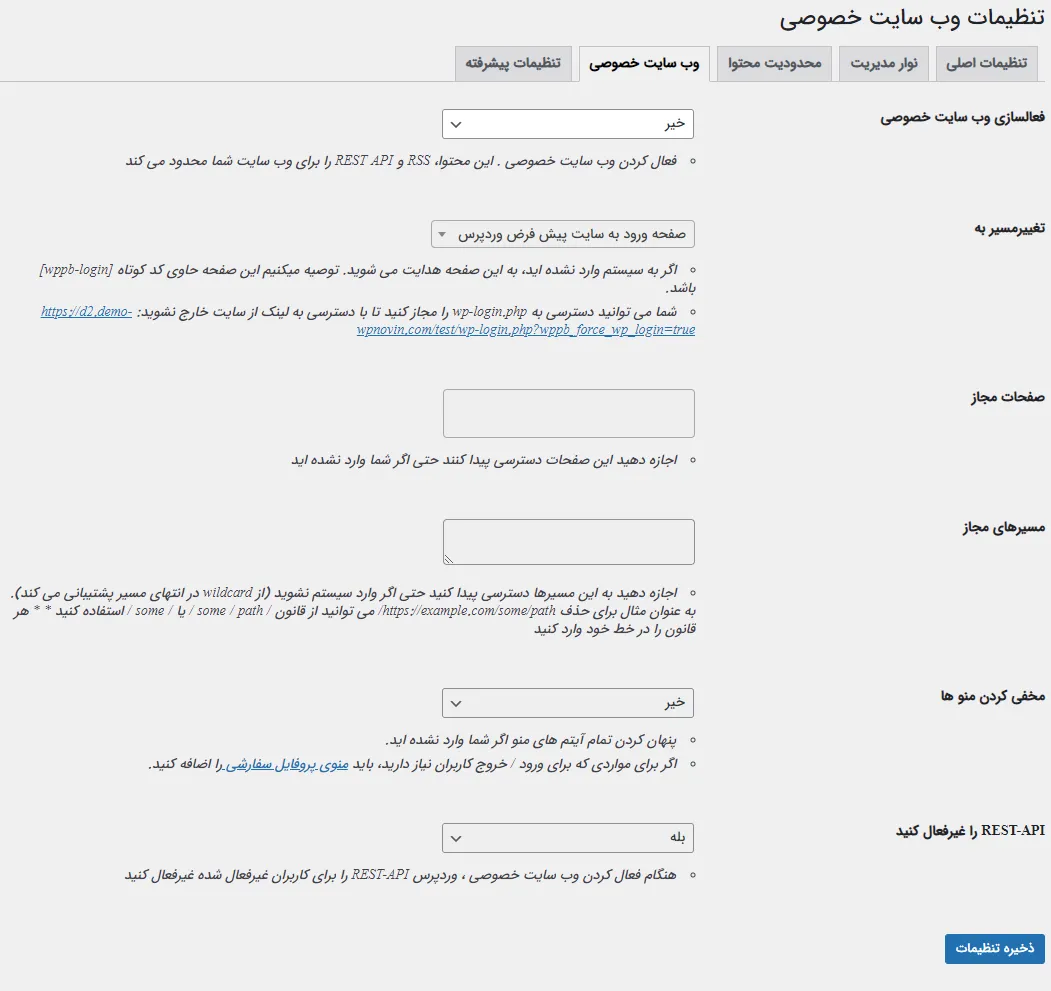Click the مسیرهای مجاز label
Viewport: 1051px width, 991px height.
click(1004, 528)
